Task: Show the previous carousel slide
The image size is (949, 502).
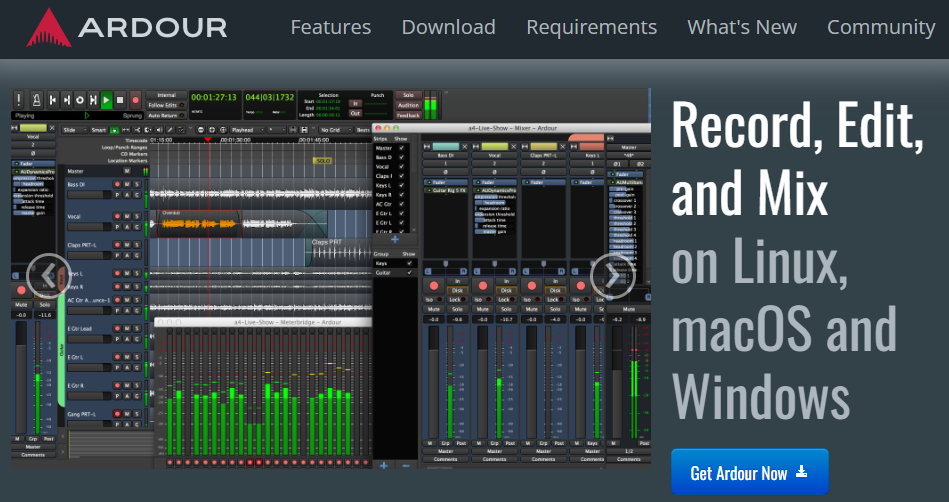Action: [49, 276]
